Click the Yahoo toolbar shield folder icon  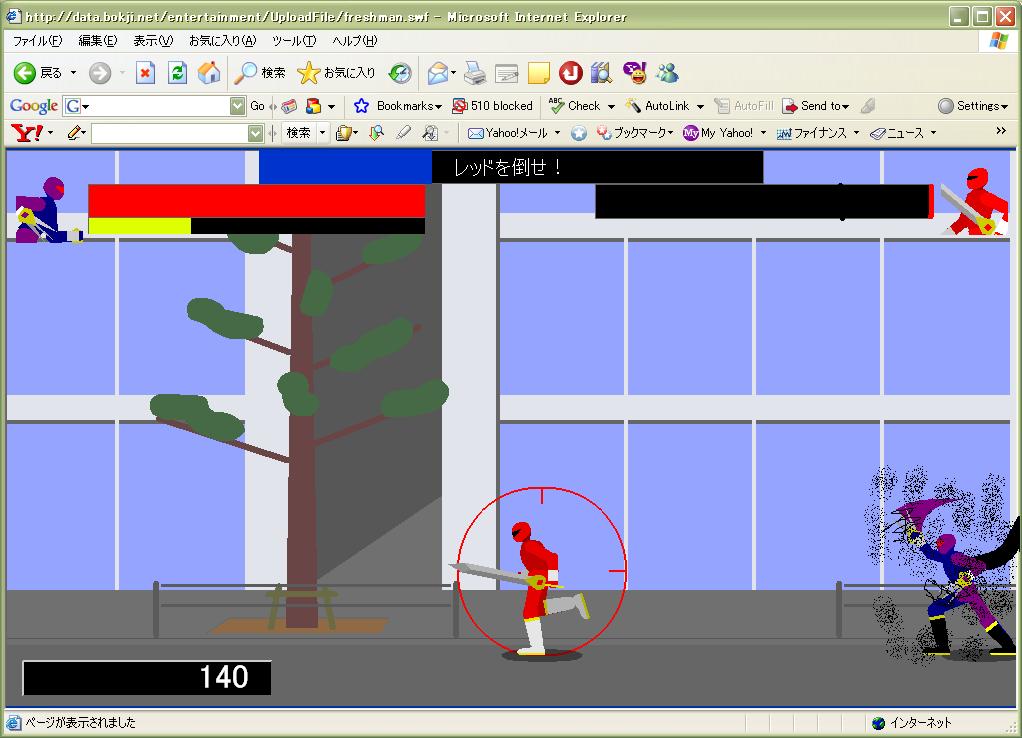[x=343, y=133]
